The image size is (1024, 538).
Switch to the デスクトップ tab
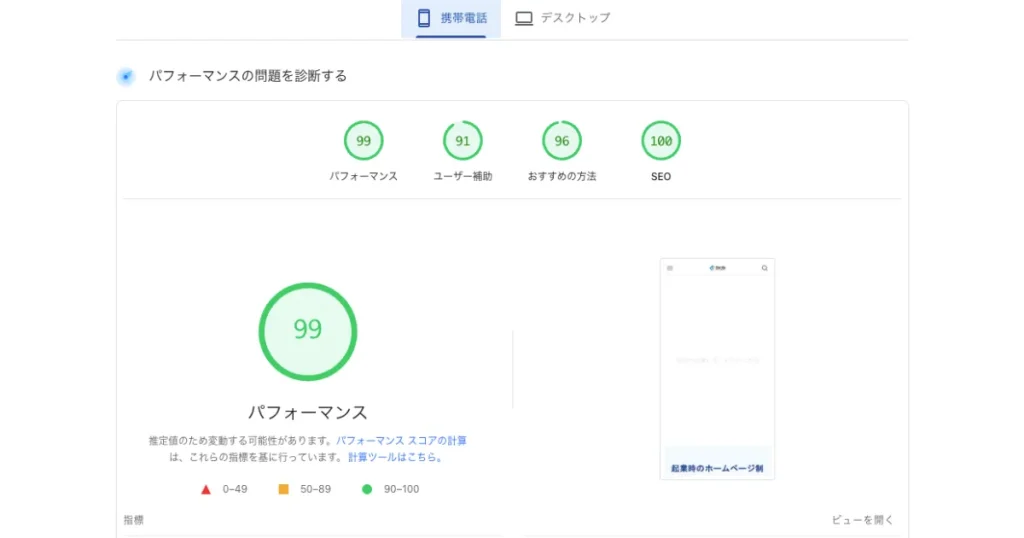click(562, 18)
